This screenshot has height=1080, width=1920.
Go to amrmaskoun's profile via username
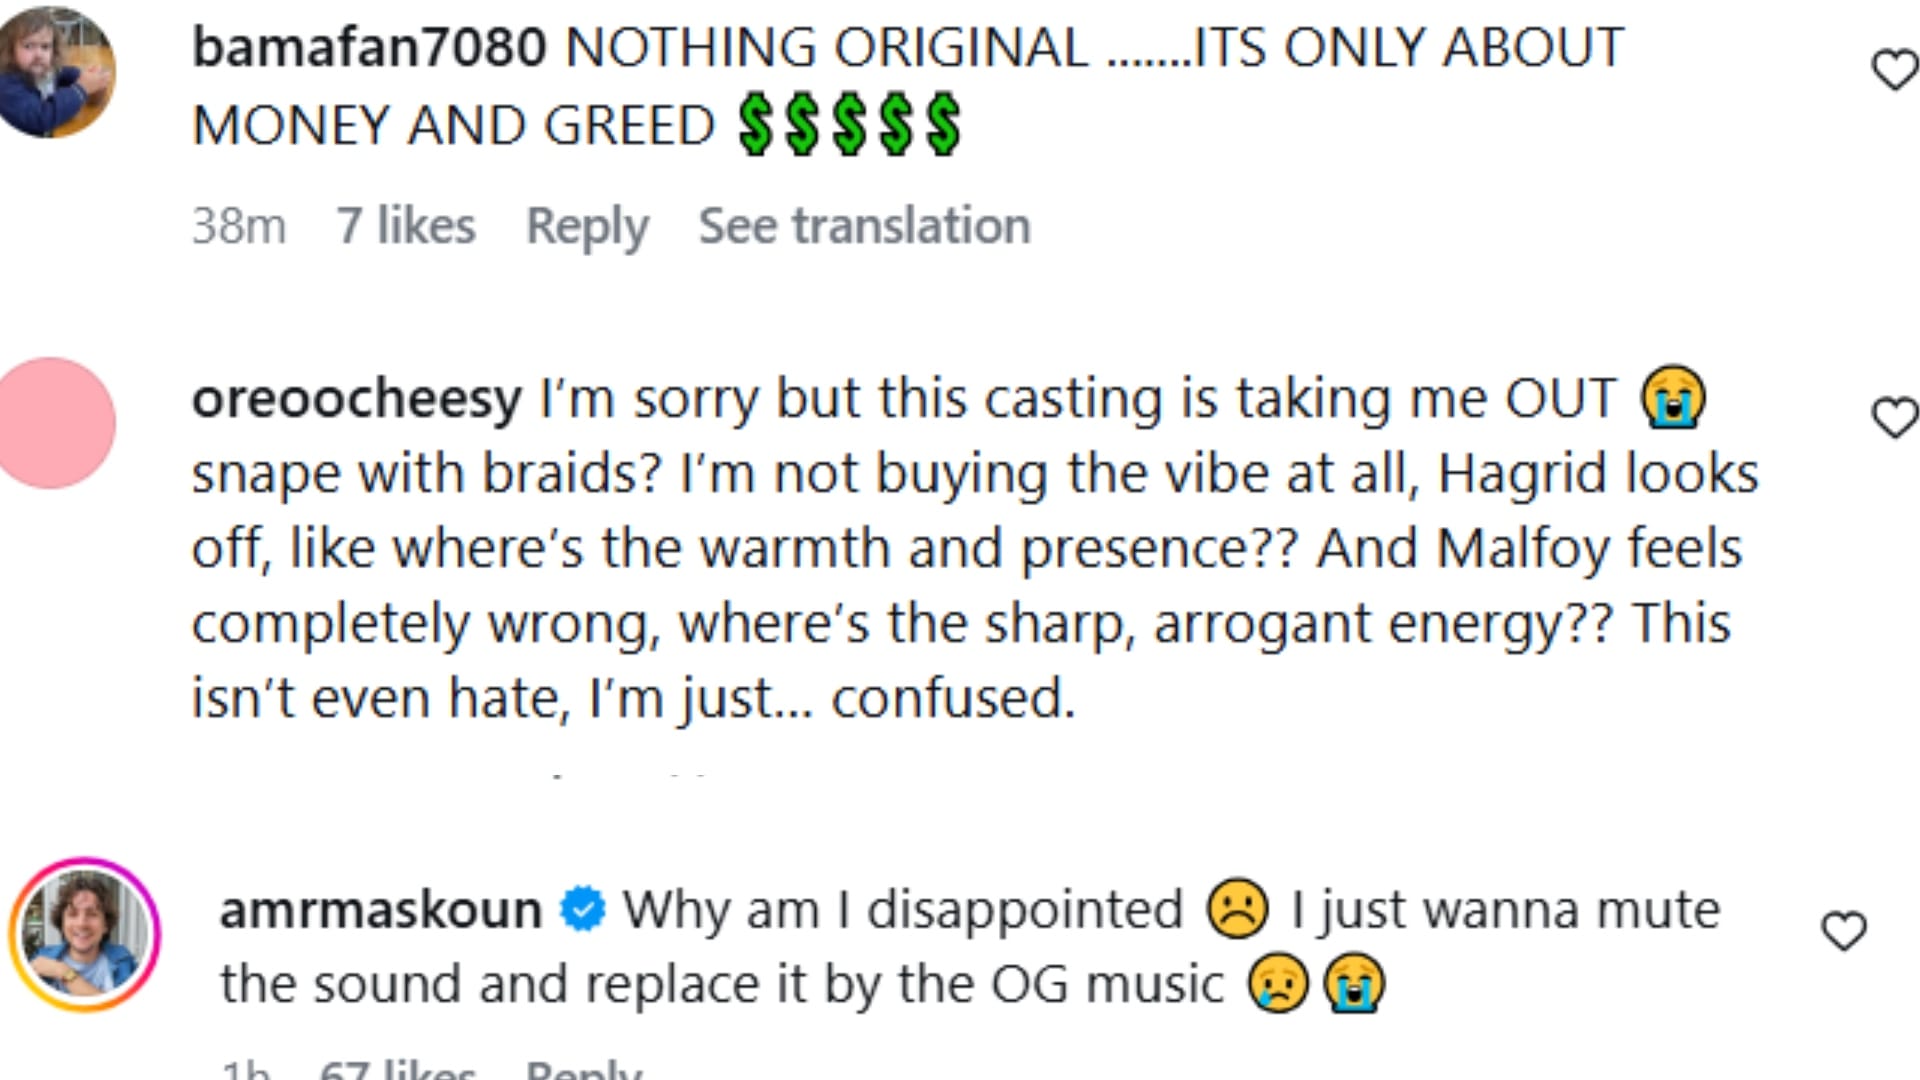380,910
